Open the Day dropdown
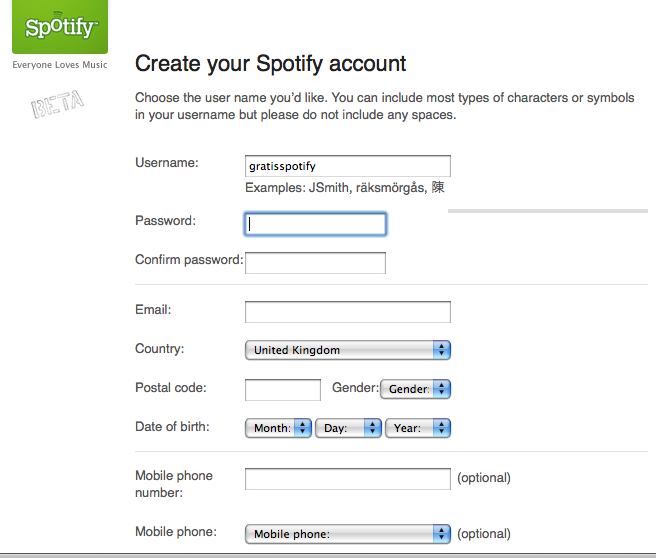The image size is (656, 558). (349, 428)
